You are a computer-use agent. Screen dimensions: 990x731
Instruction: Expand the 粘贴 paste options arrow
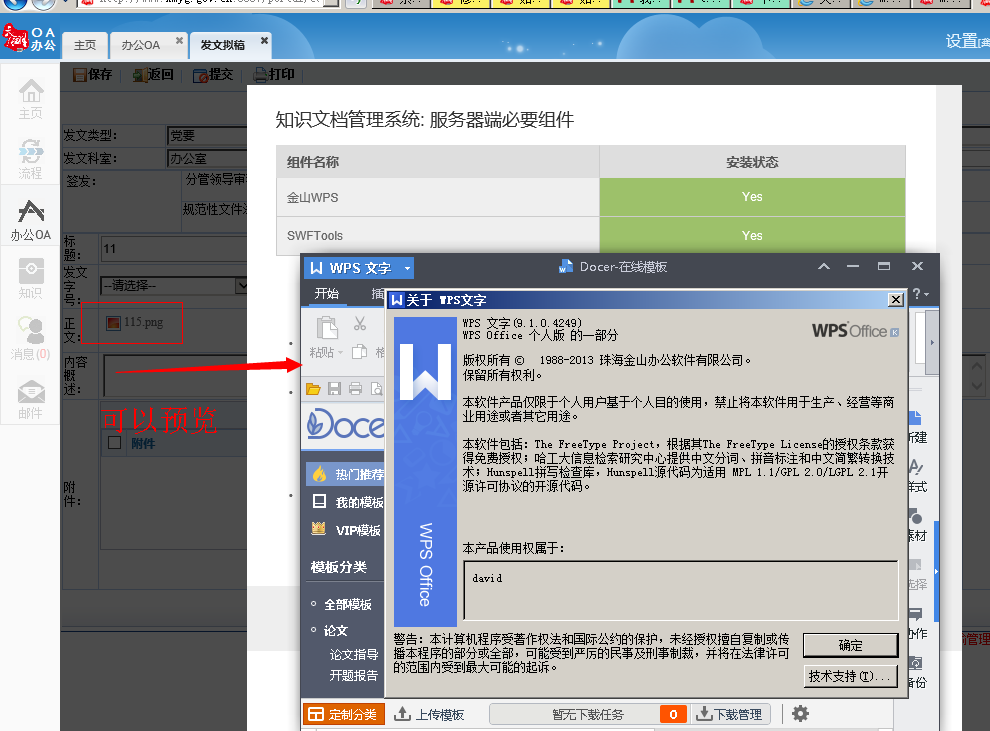[340, 352]
